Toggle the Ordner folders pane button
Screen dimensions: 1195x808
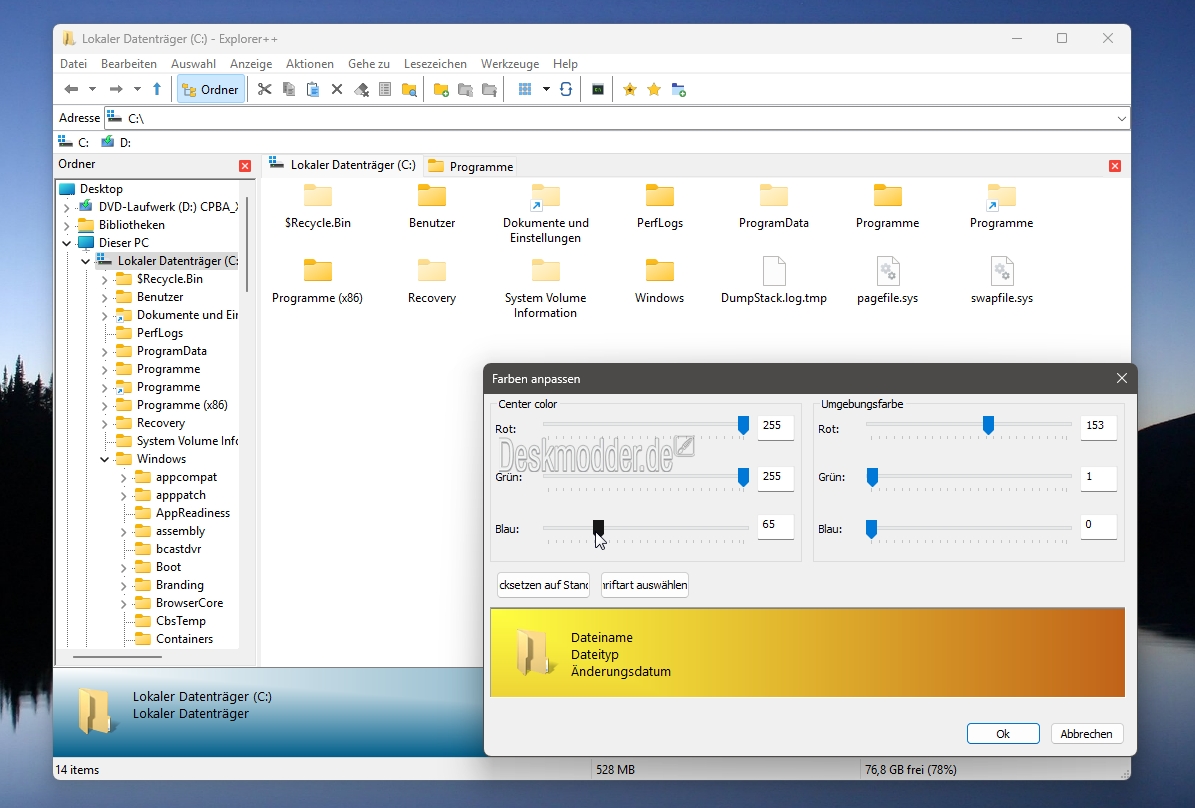tap(211, 89)
